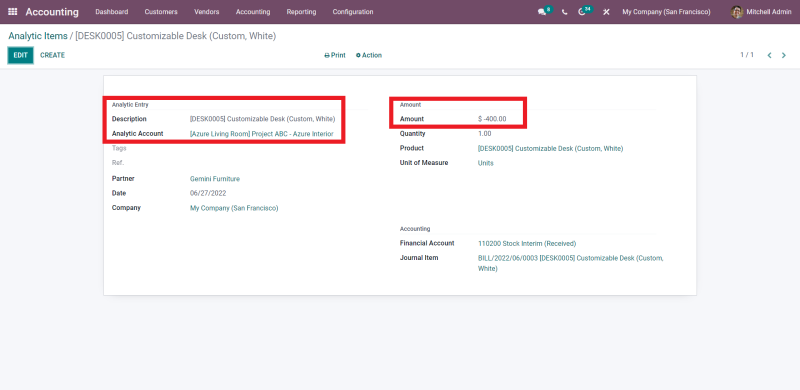Click the Tags field label
This screenshot has height=390, width=800.
click(x=119, y=148)
